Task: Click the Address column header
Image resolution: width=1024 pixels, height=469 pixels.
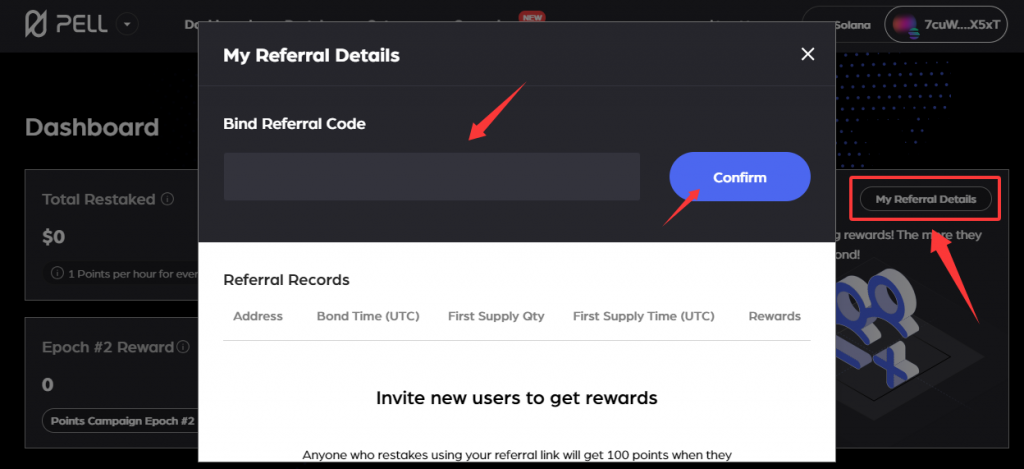Action: (x=258, y=316)
